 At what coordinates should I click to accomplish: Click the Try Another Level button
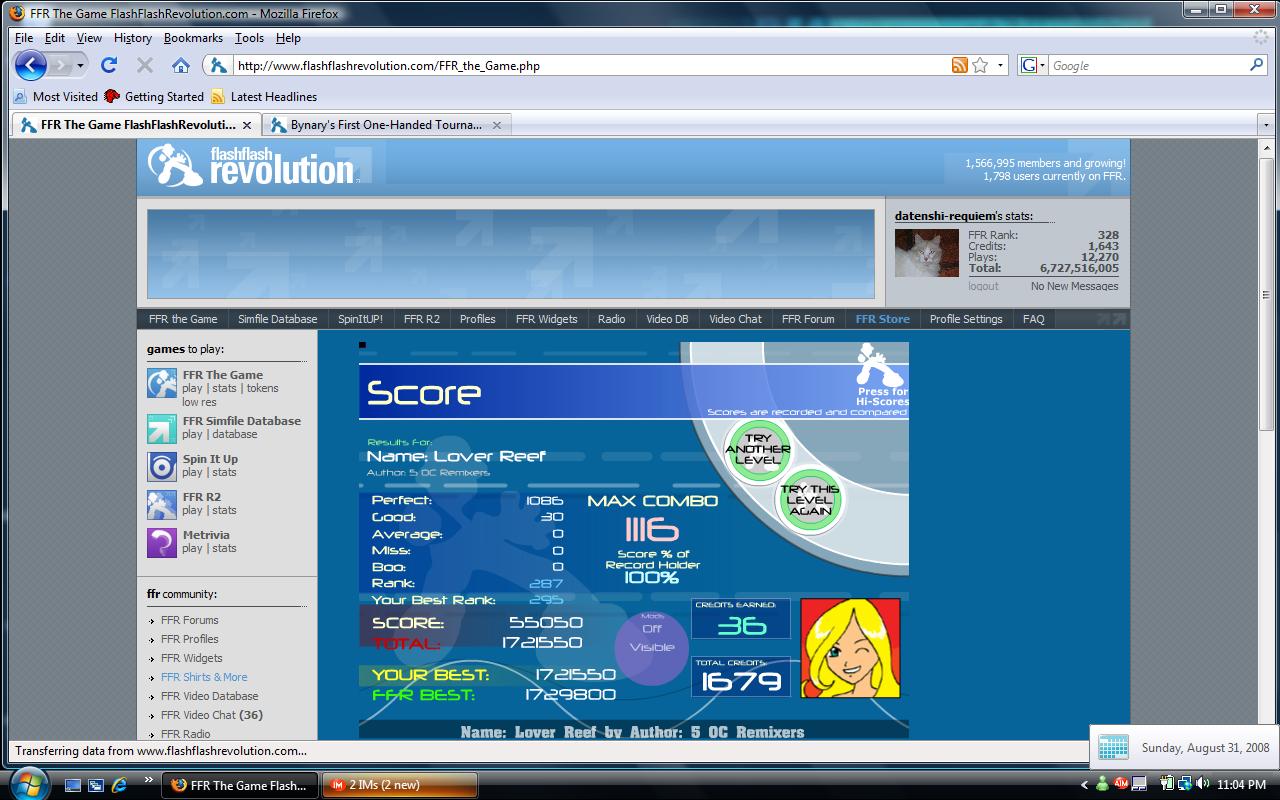click(x=757, y=450)
